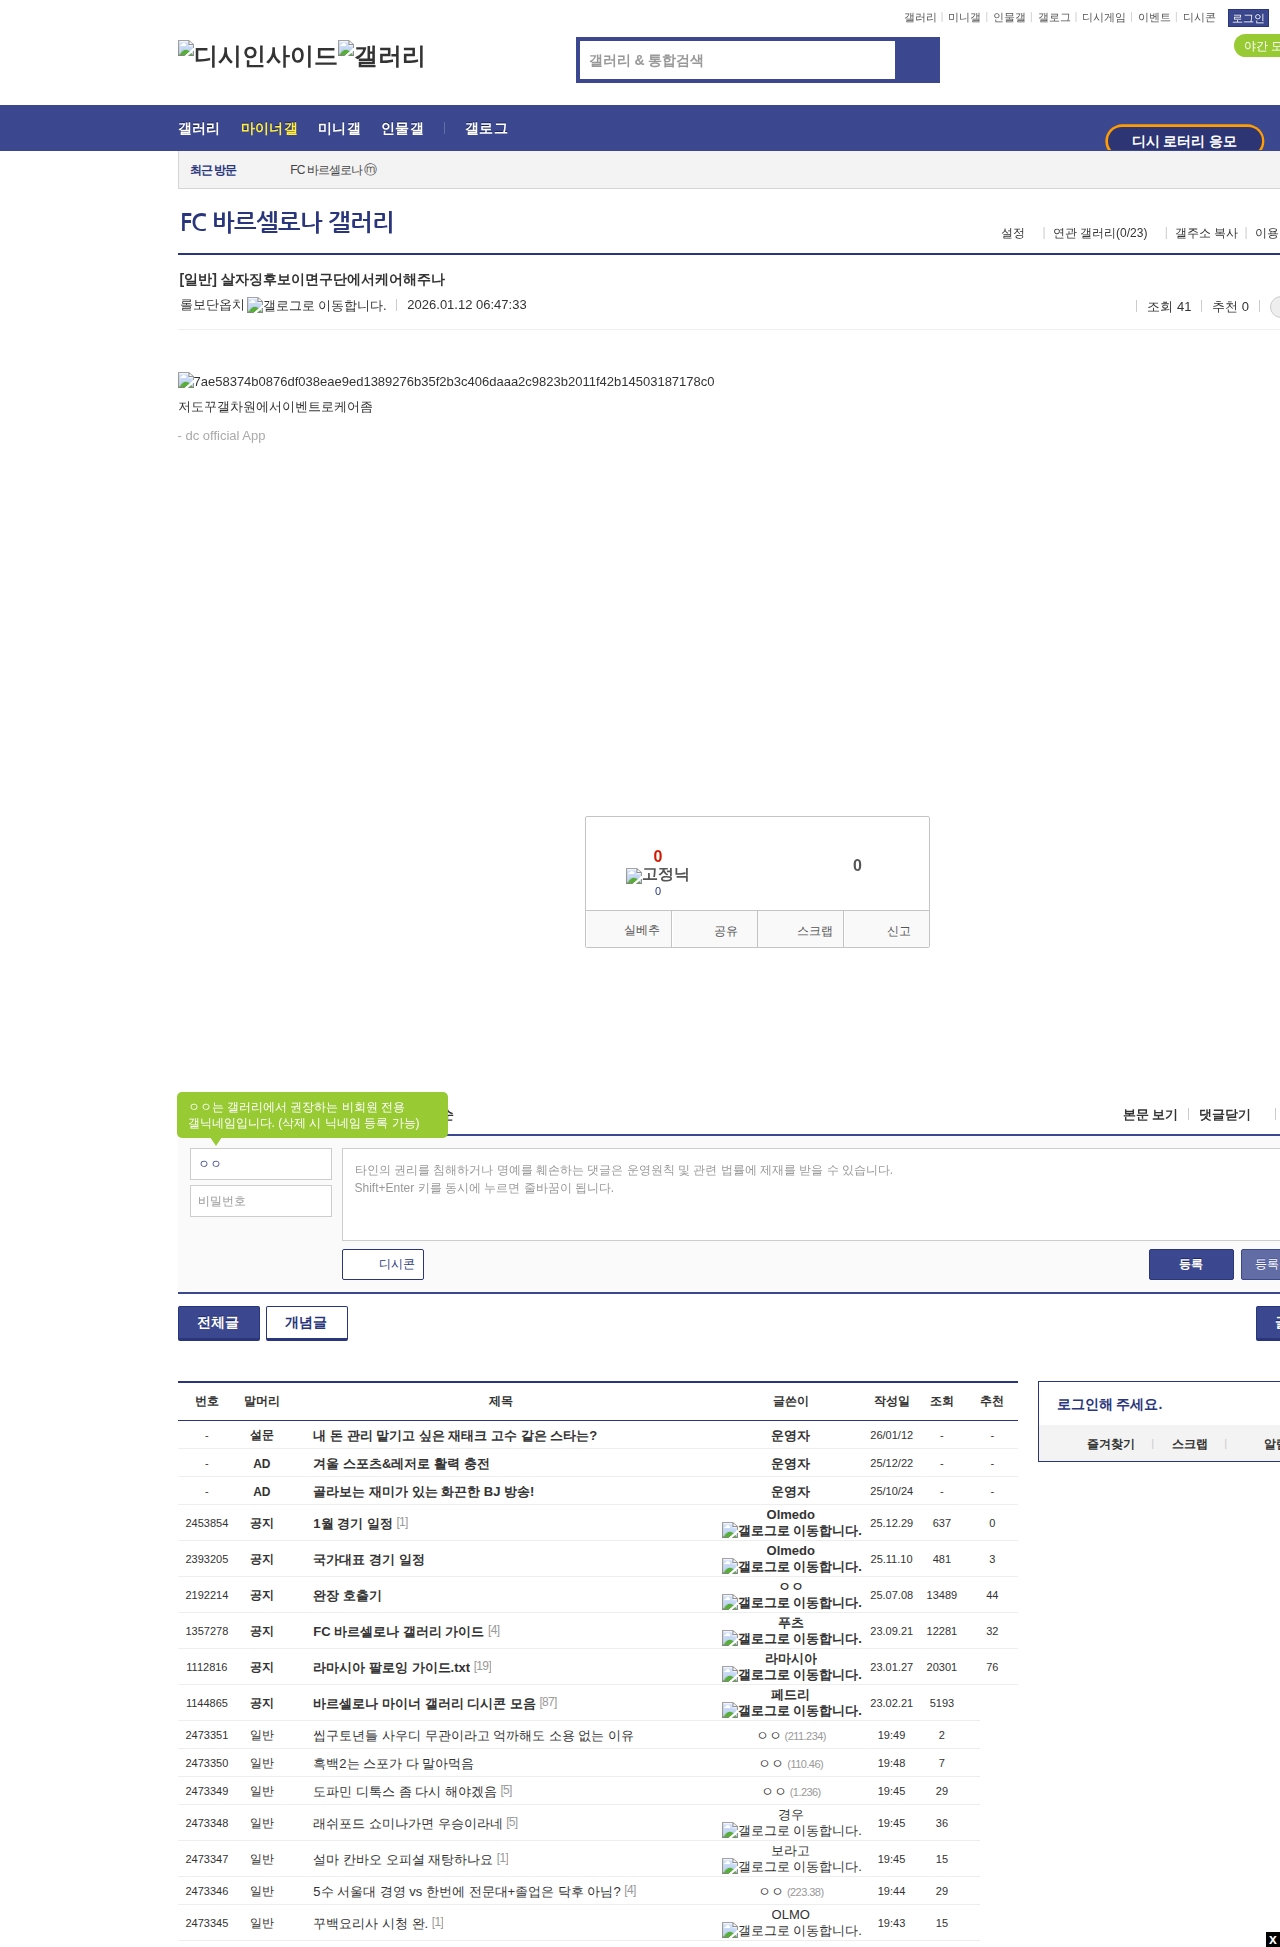
Task: Open the 디시콘 picker below the comment box
Action: pyautogui.click(x=383, y=1264)
